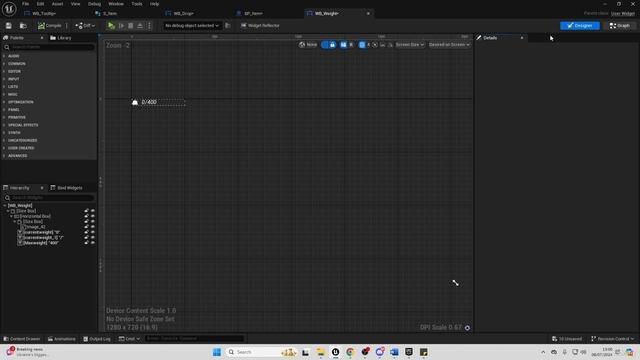Click the Eject from player icon
Screen dimensions: 640x360
pos(140,26)
